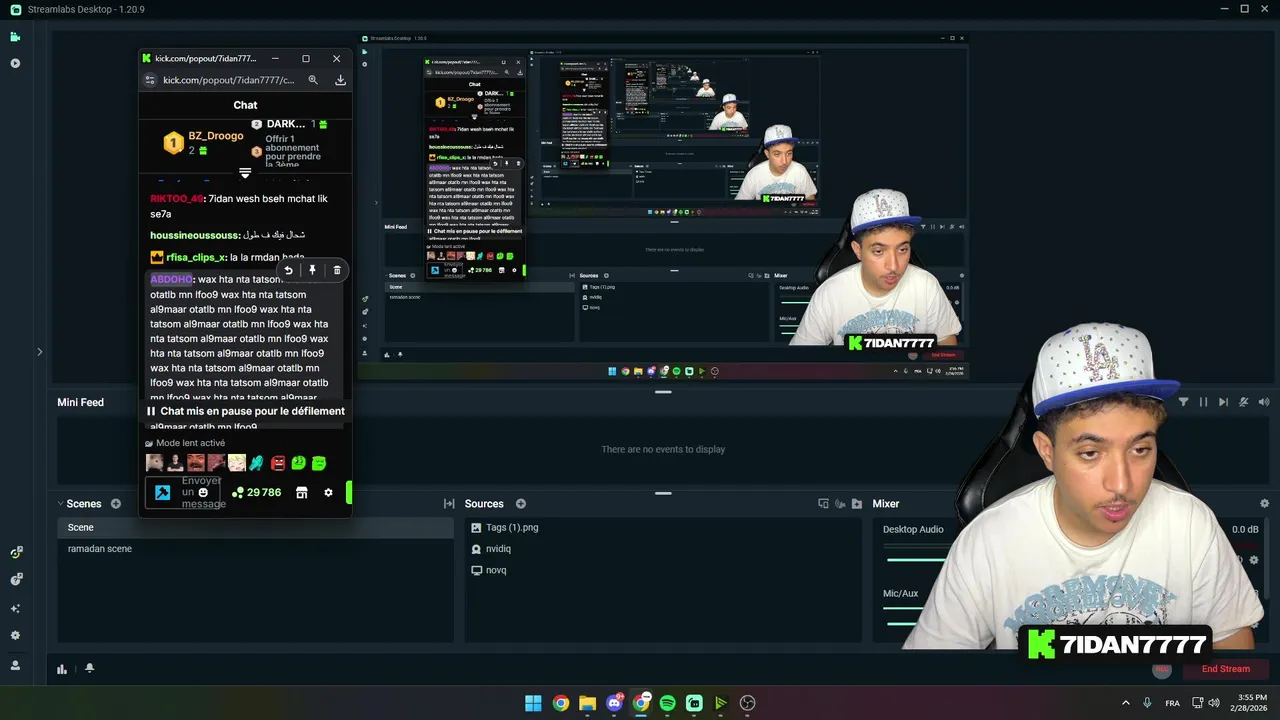1280x720 pixels.
Task: Open the blue moderation gavel icon in chat
Action: coord(162,492)
